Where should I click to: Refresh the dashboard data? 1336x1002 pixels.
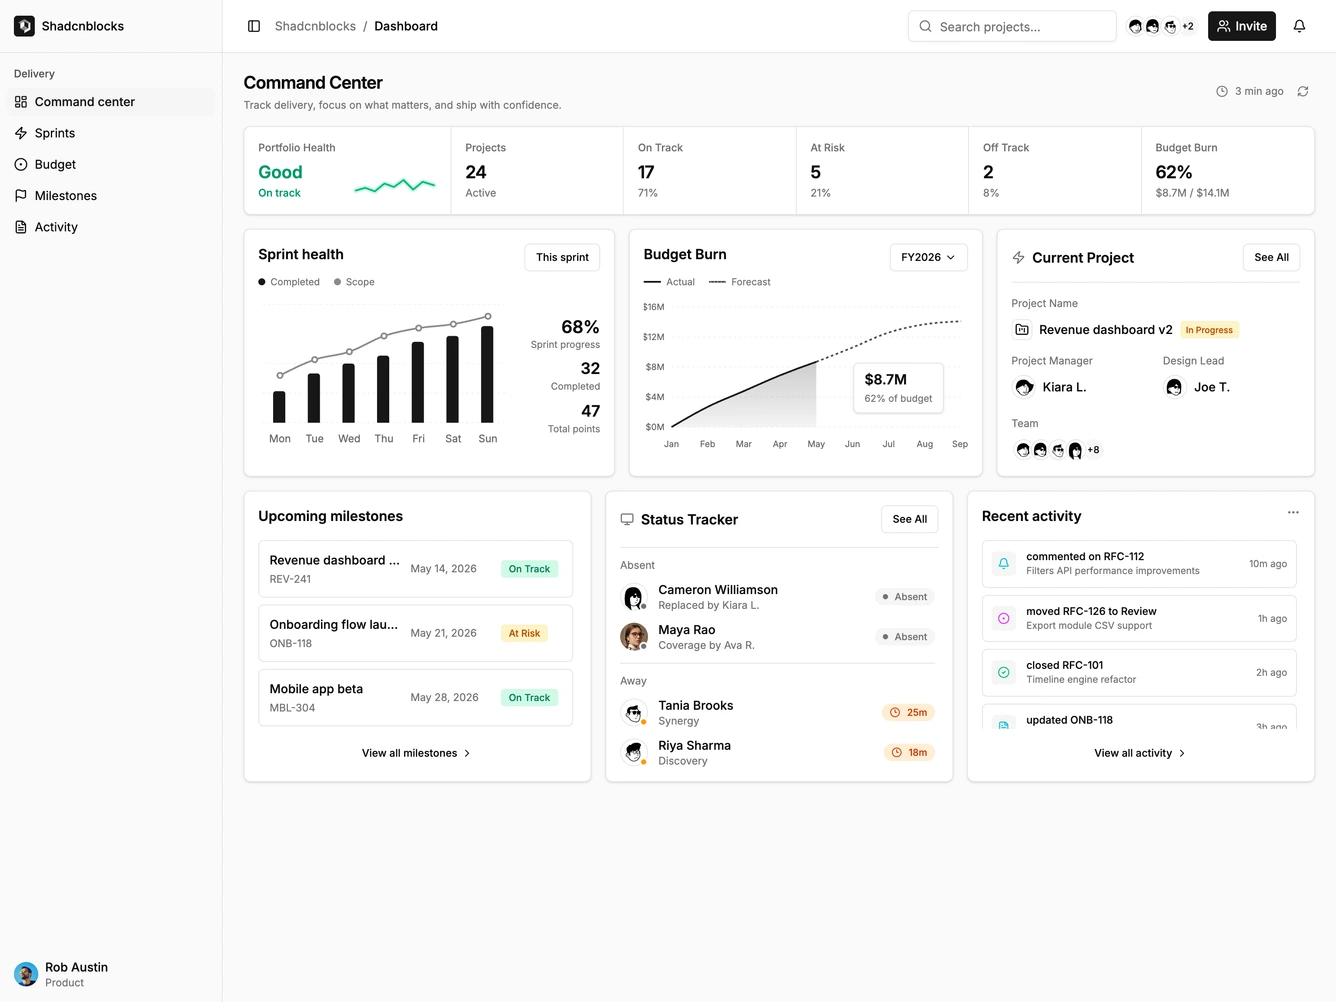pos(1303,91)
